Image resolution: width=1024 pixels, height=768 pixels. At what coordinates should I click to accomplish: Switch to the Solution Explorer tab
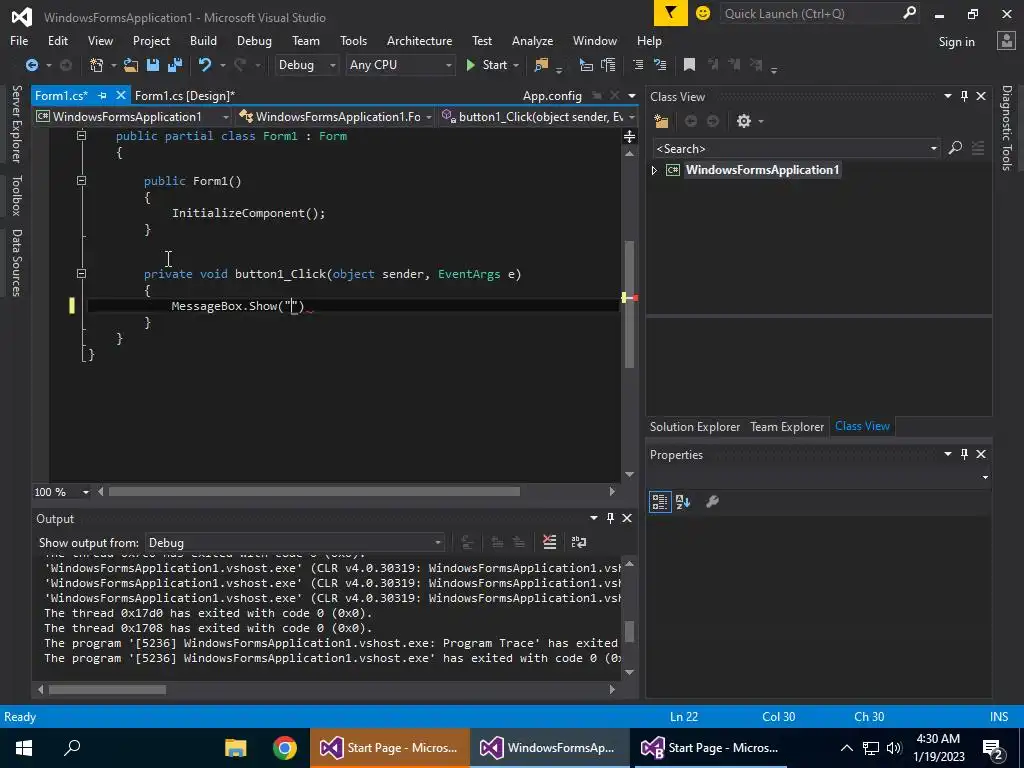[695, 426]
